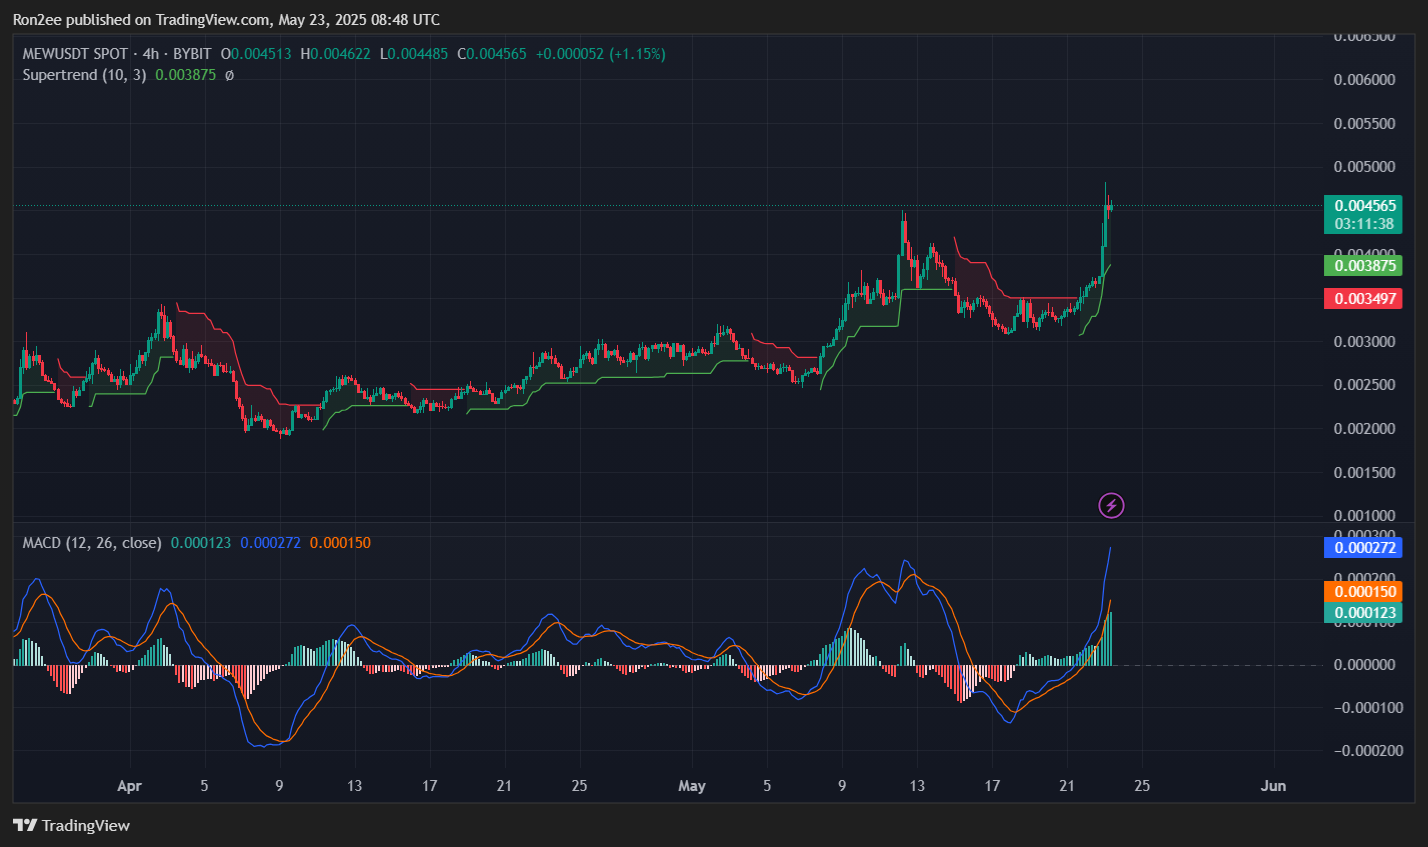Select the teal 0.004565 last price label
The width and height of the screenshot is (1428, 847).
pos(1363,203)
